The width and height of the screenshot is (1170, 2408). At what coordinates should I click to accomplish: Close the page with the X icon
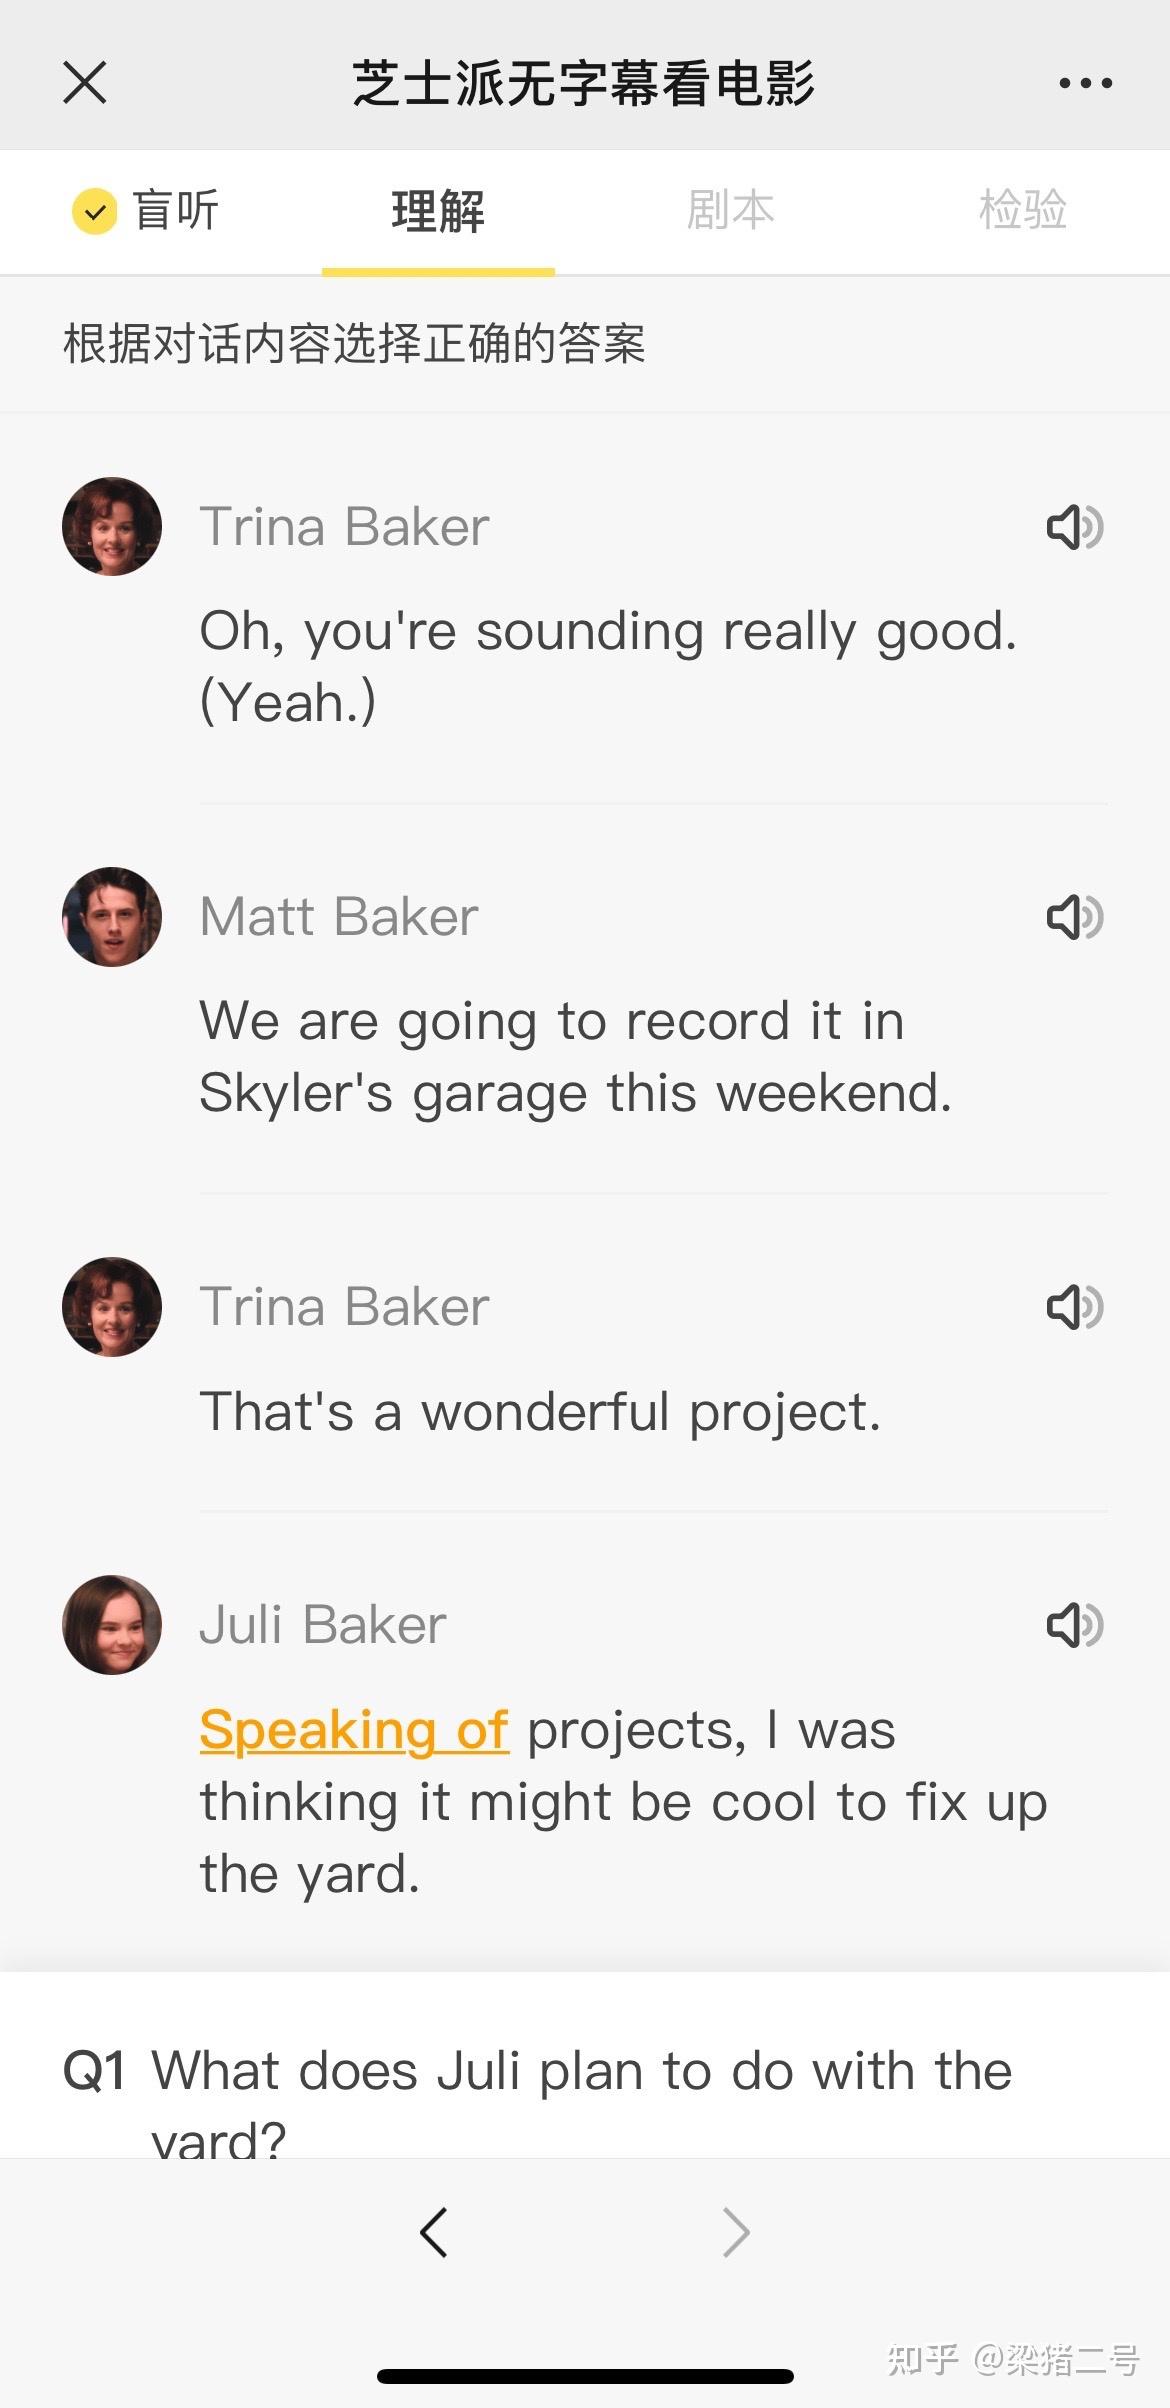point(84,82)
